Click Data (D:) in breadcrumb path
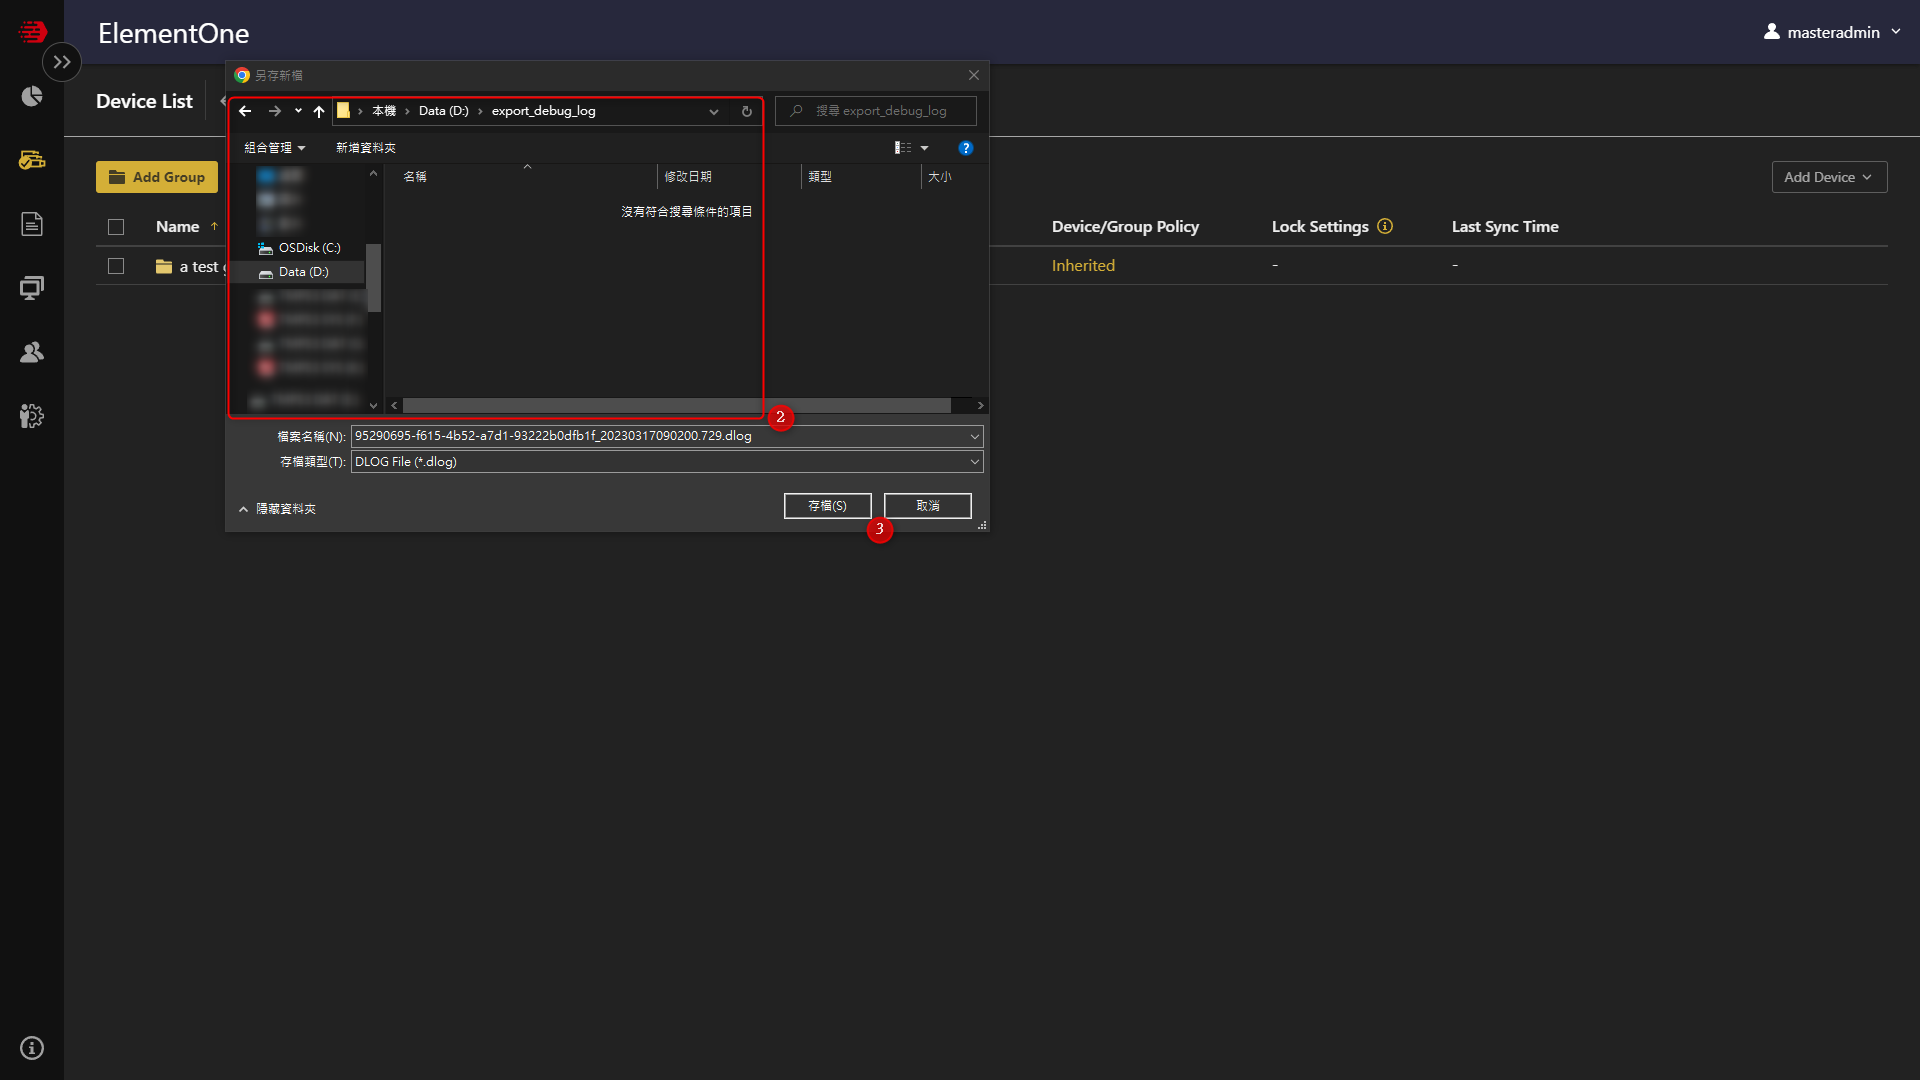The width and height of the screenshot is (1920, 1080). click(443, 111)
